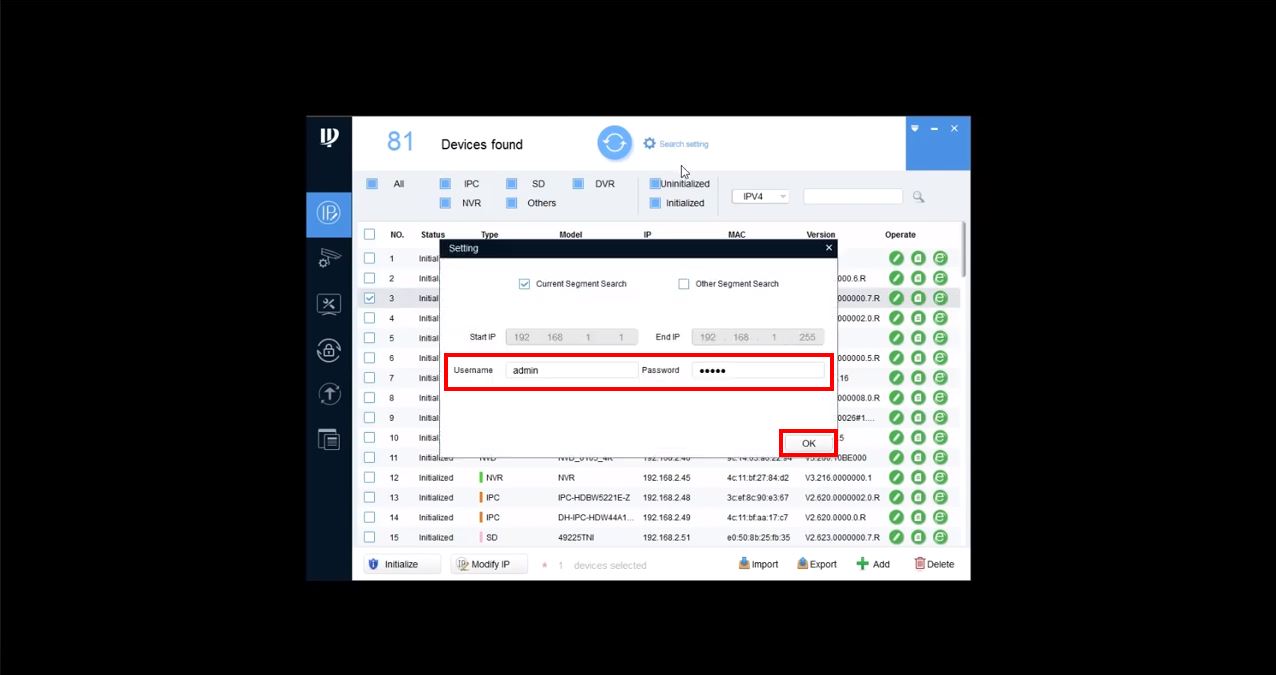The width and height of the screenshot is (1276, 675).
Task: Select IP cell 192.168.2.48
Action: pyautogui.click(x=667, y=497)
